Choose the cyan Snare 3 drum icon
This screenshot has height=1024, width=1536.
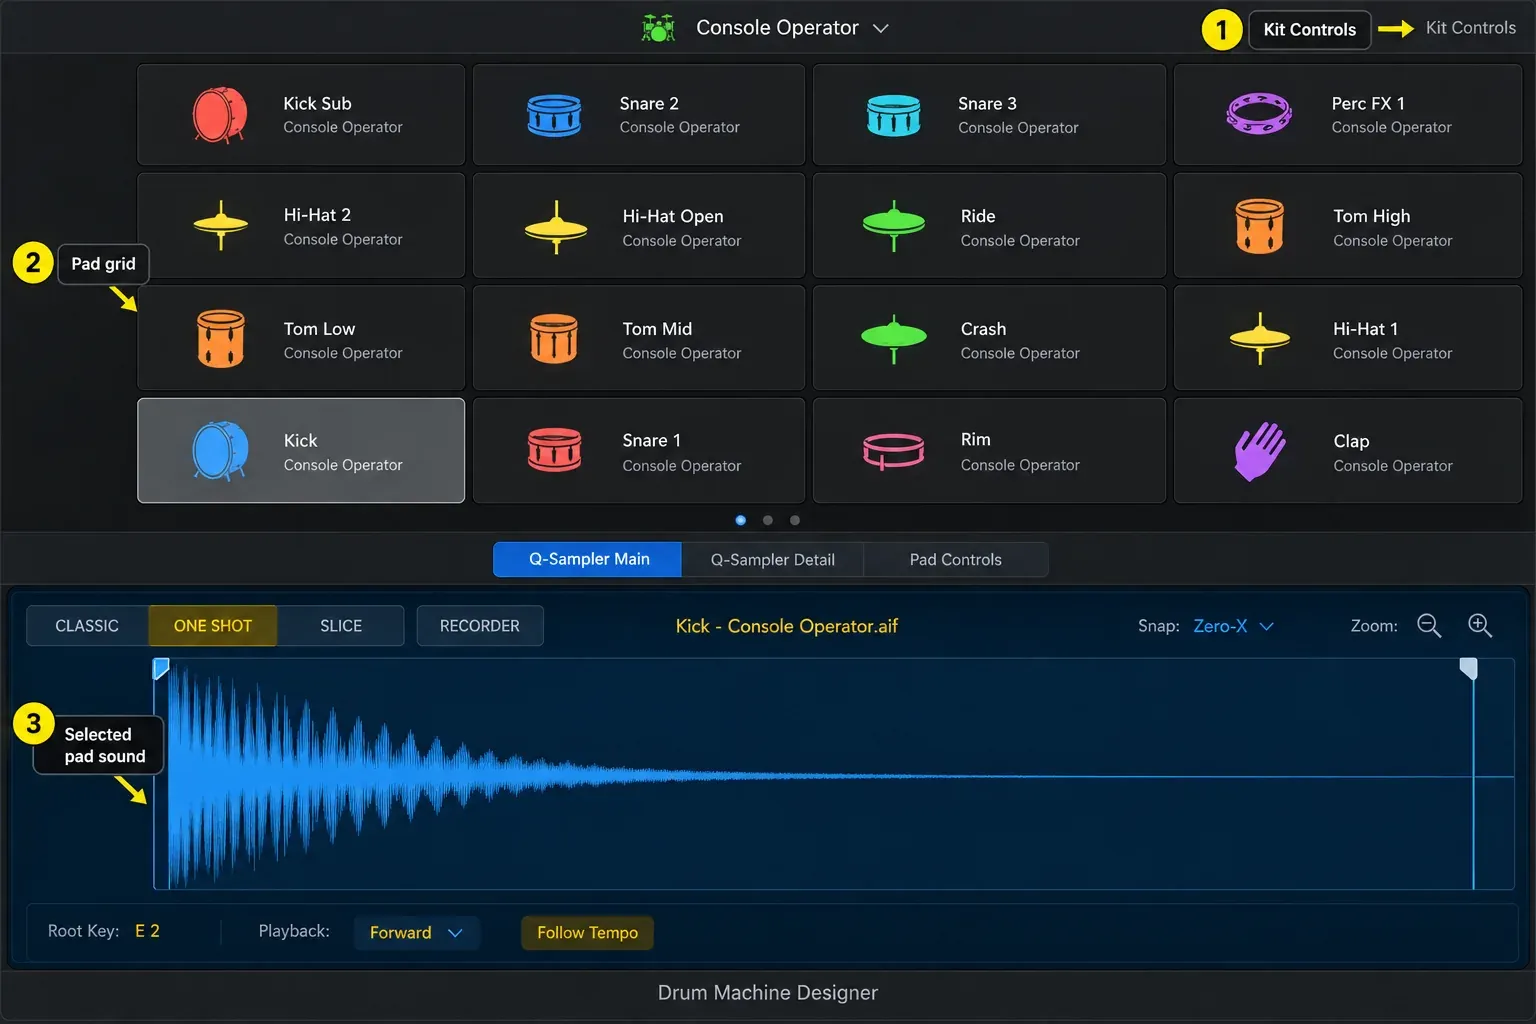893,116
